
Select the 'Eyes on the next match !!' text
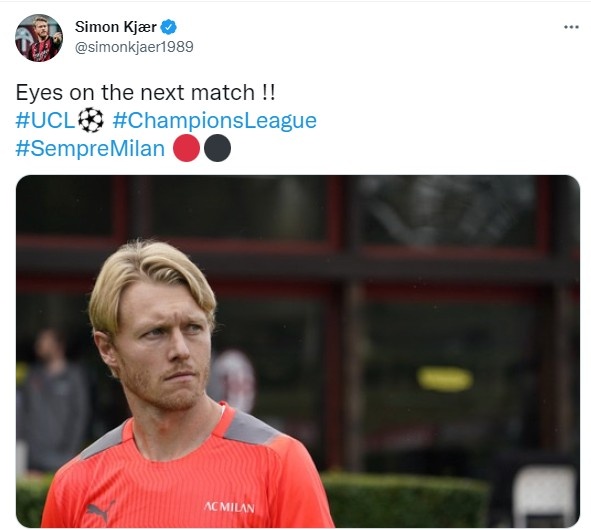click(145, 93)
